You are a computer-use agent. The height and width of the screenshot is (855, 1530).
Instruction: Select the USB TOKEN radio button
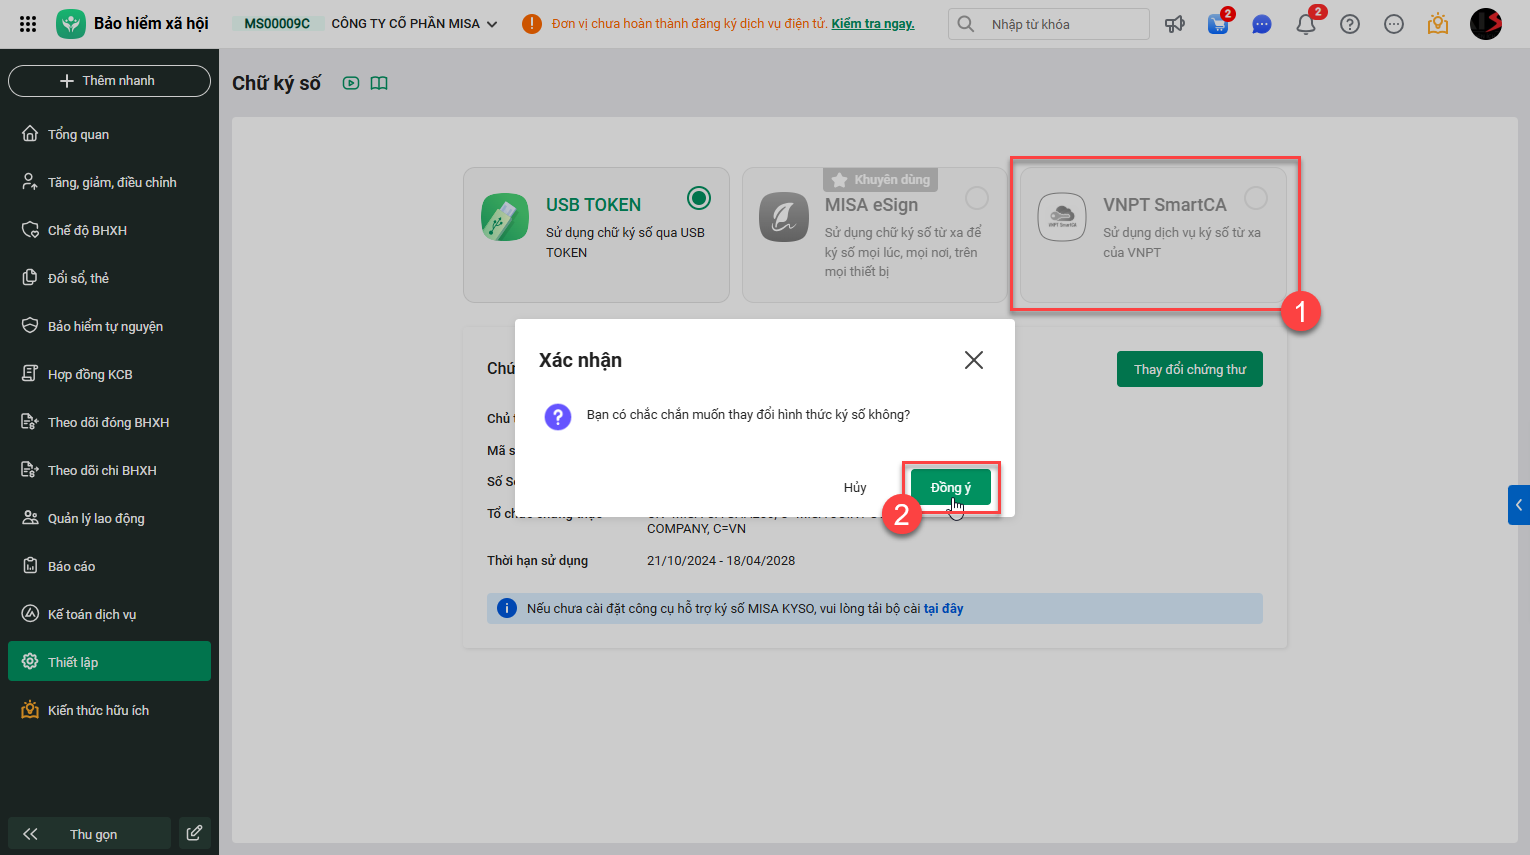point(699,198)
